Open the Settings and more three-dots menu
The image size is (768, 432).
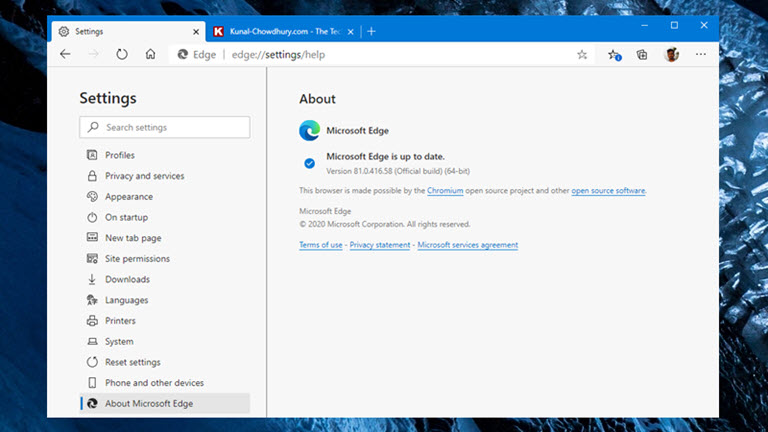click(x=701, y=54)
